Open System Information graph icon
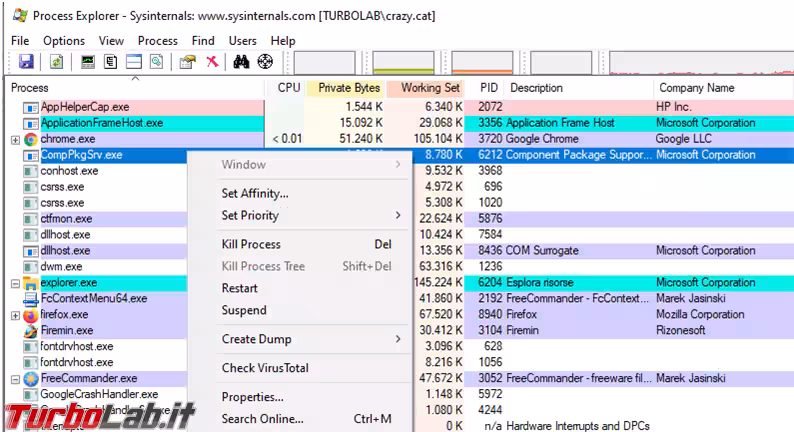Viewport: 794px width, 432px height. click(88, 62)
